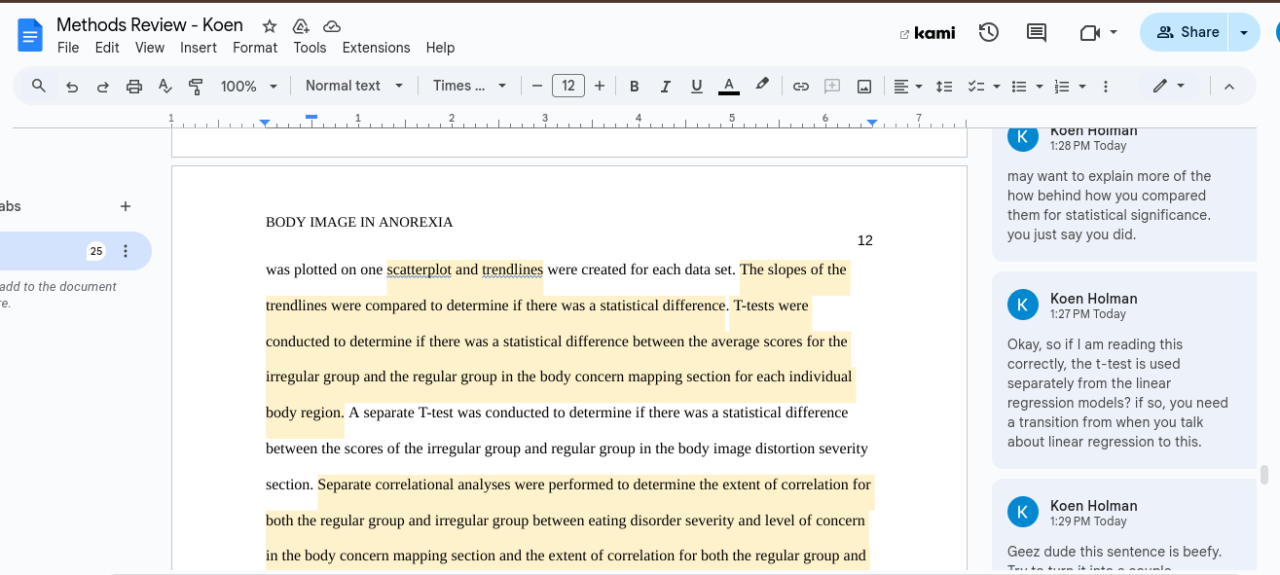Click the insert image icon
The width and height of the screenshot is (1280, 575).
coord(864,87)
